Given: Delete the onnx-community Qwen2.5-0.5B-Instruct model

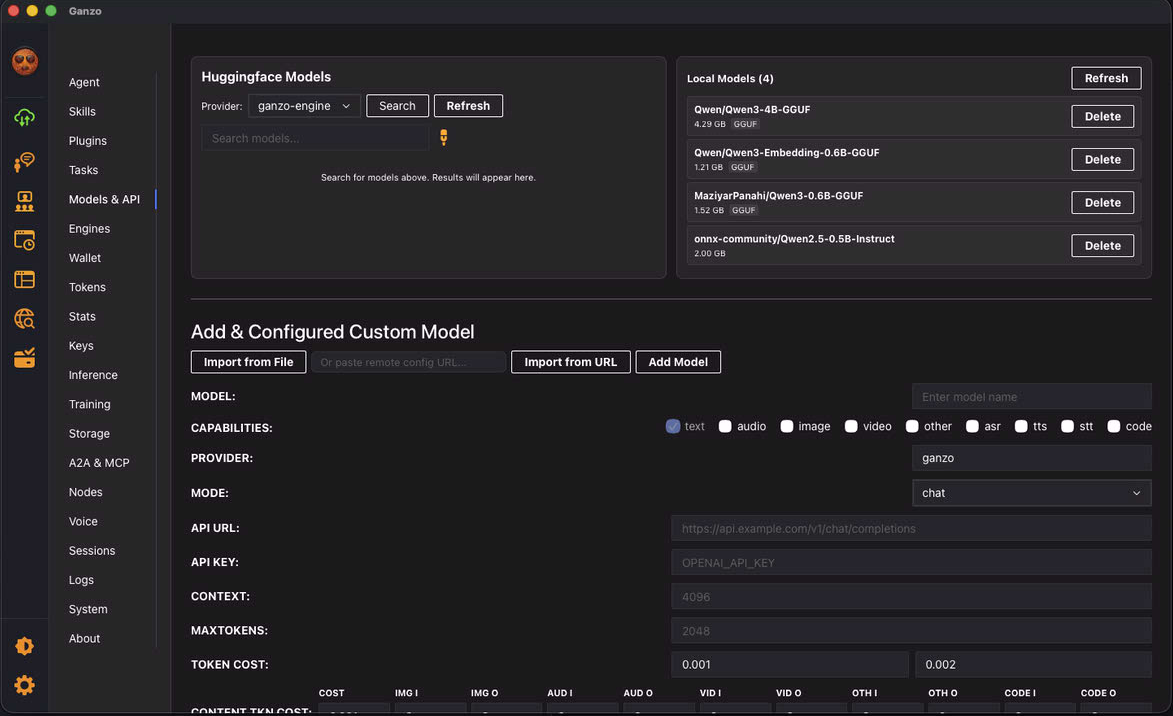Looking at the screenshot, I should [x=1103, y=245].
